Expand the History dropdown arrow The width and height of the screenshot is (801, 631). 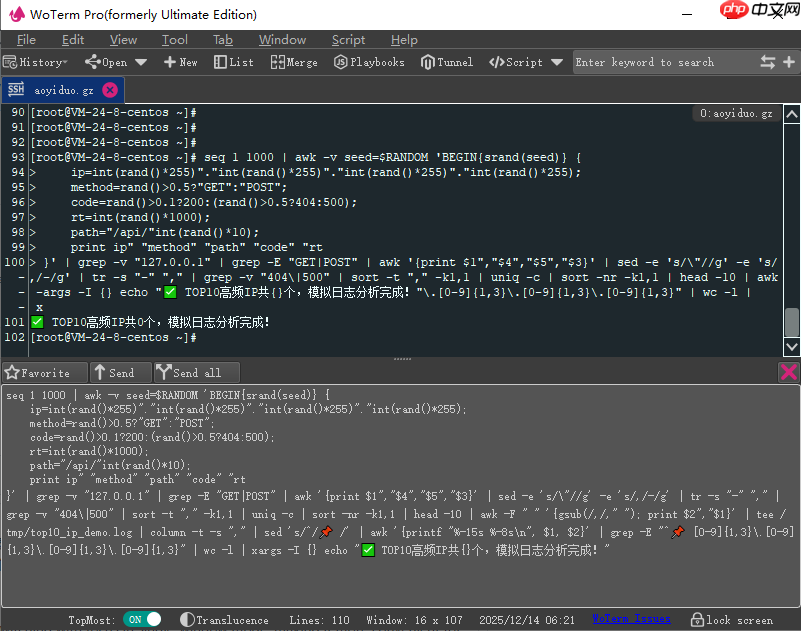point(63,62)
